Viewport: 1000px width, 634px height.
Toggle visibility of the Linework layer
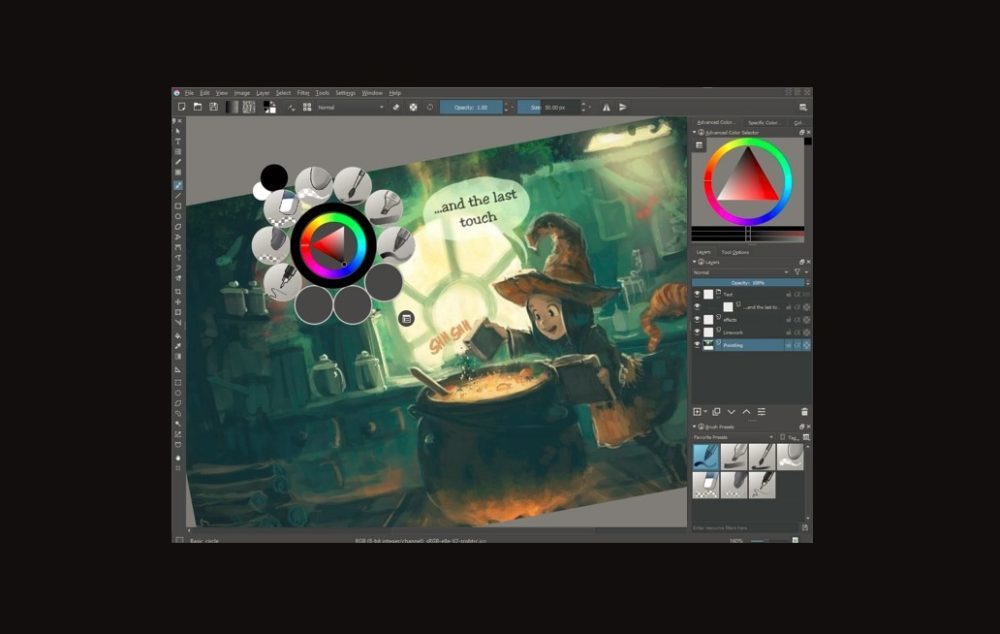click(x=697, y=332)
